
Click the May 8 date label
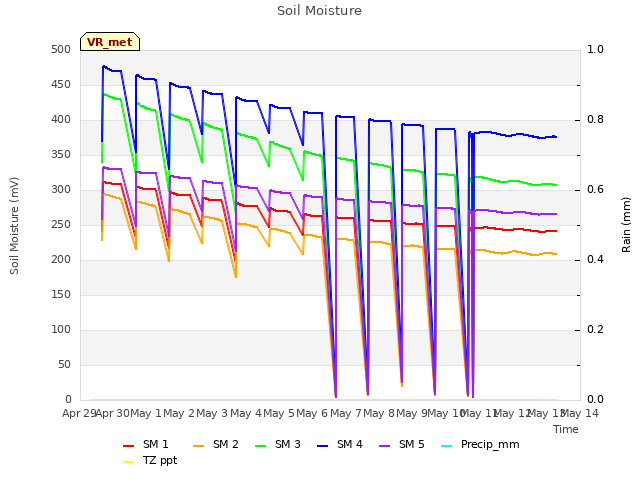click(x=379, y=414)
